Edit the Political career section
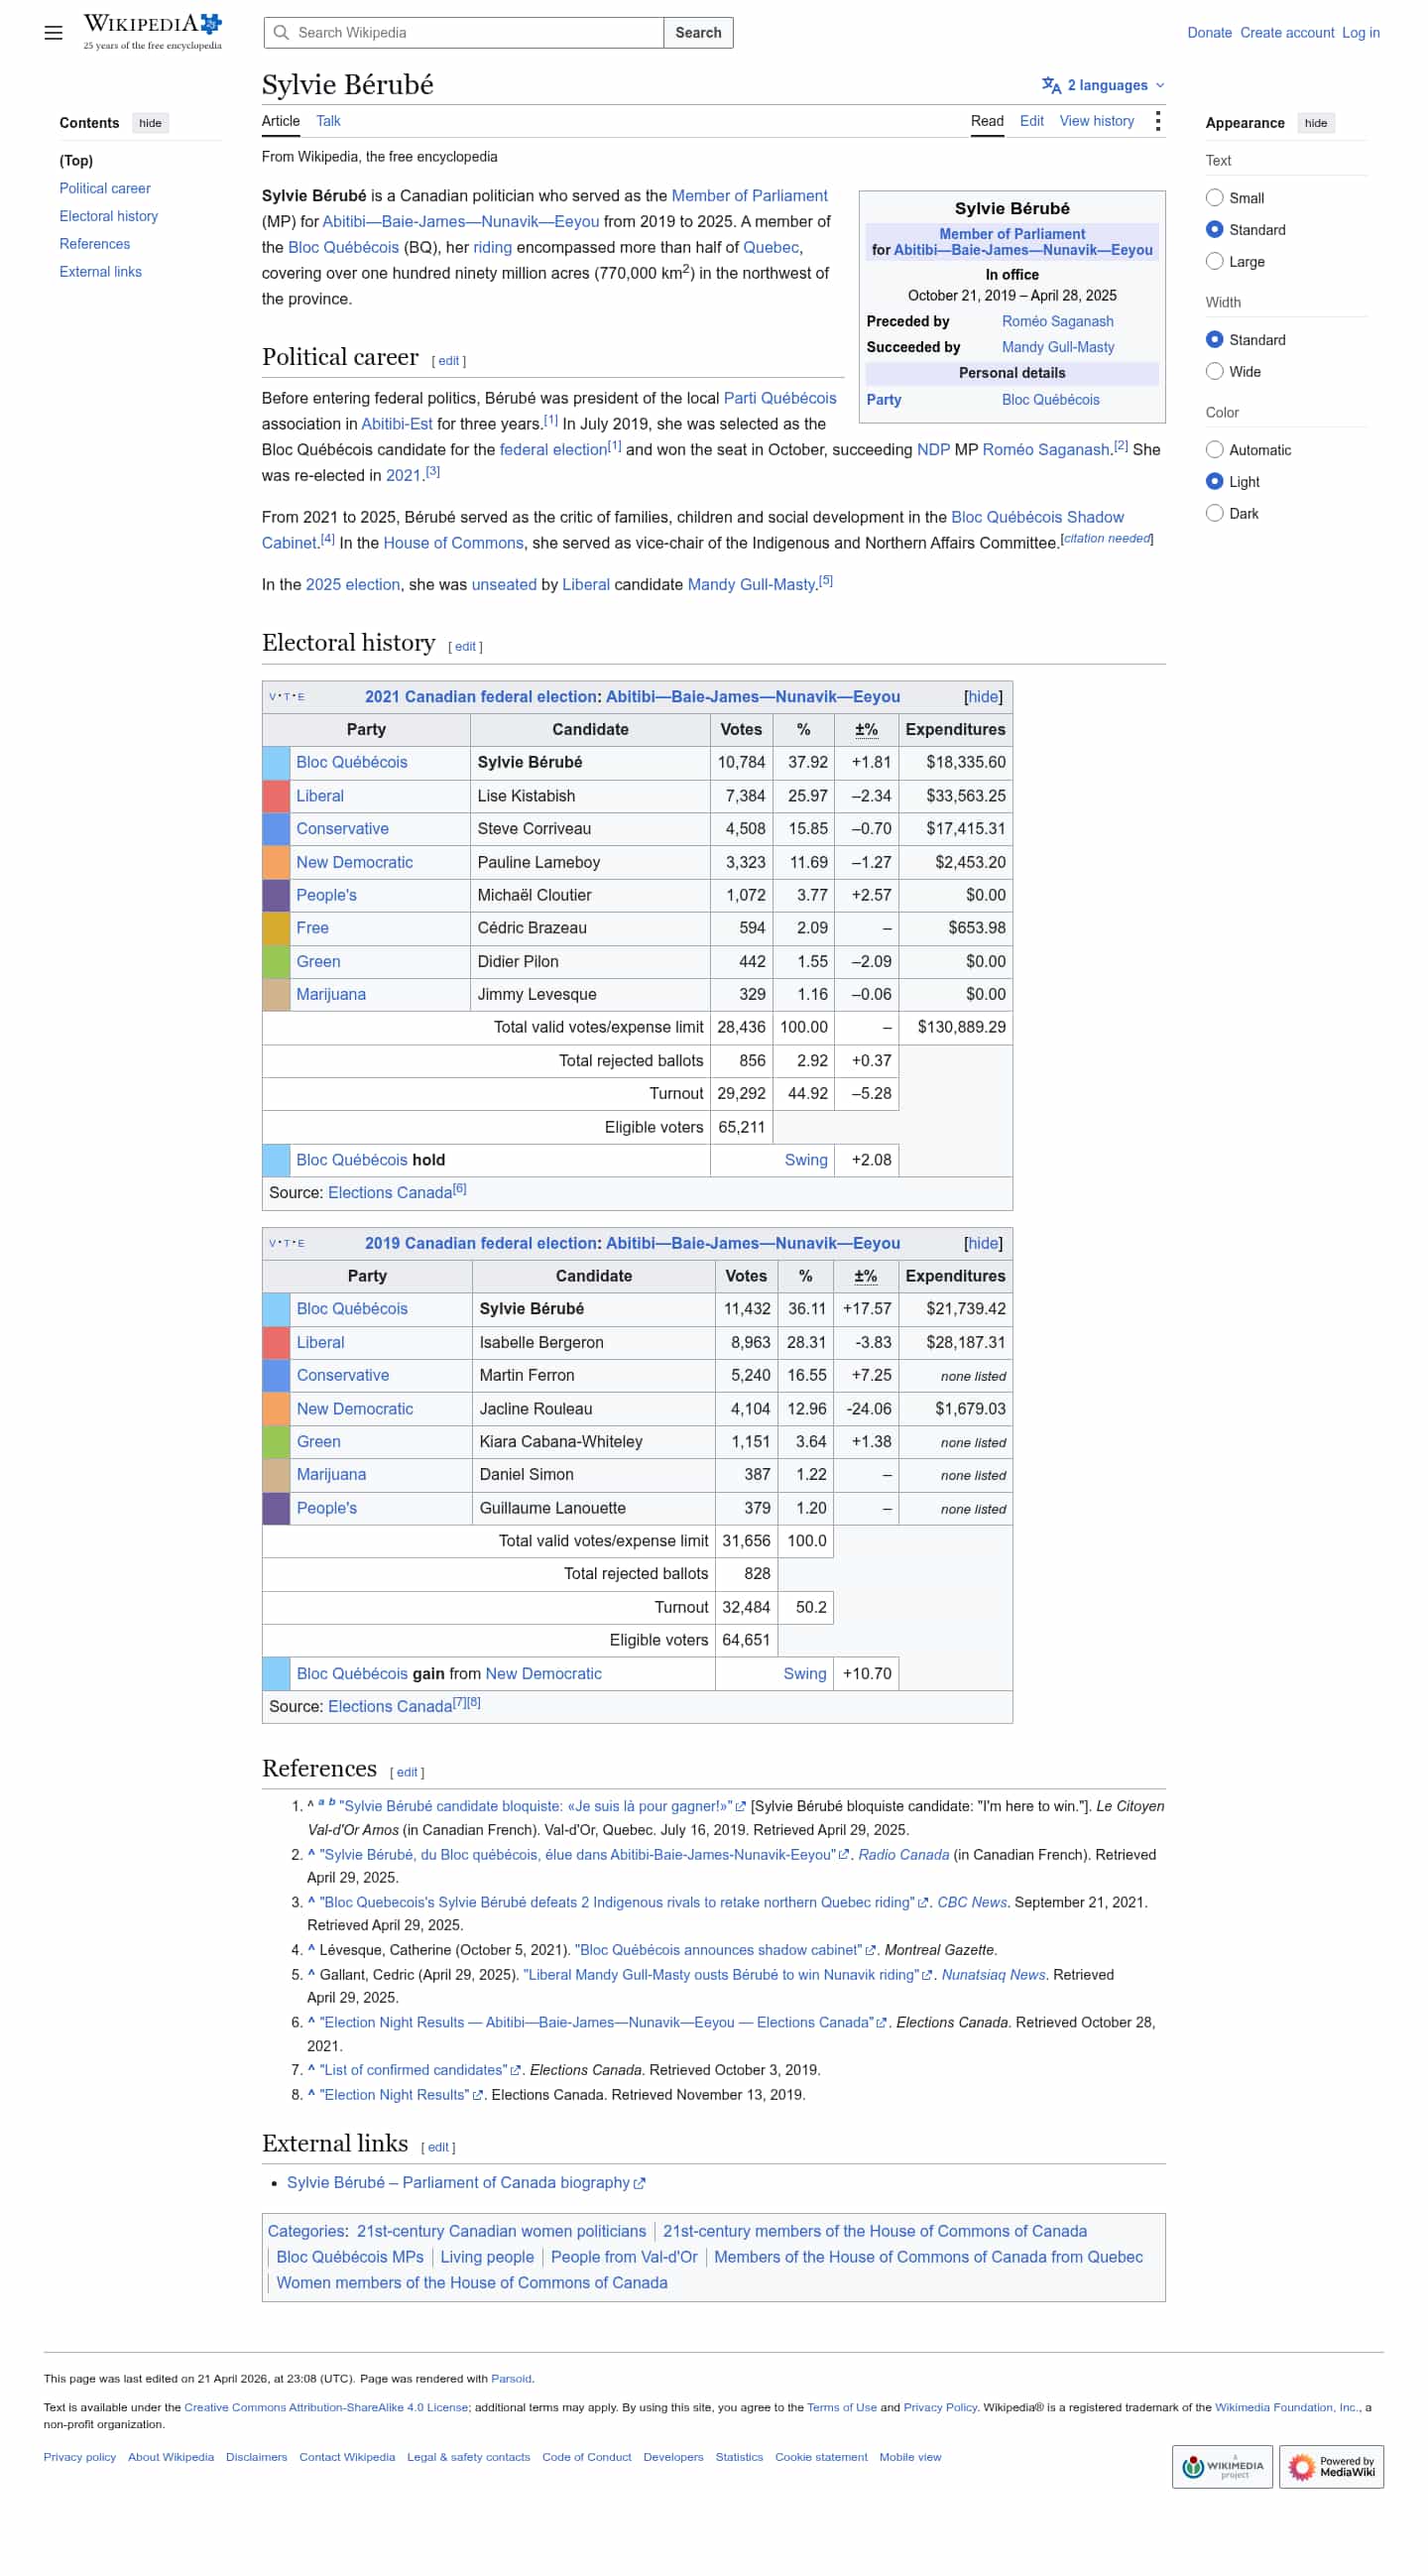This screenshot has height=2576, width=1428. coord(449,361)
